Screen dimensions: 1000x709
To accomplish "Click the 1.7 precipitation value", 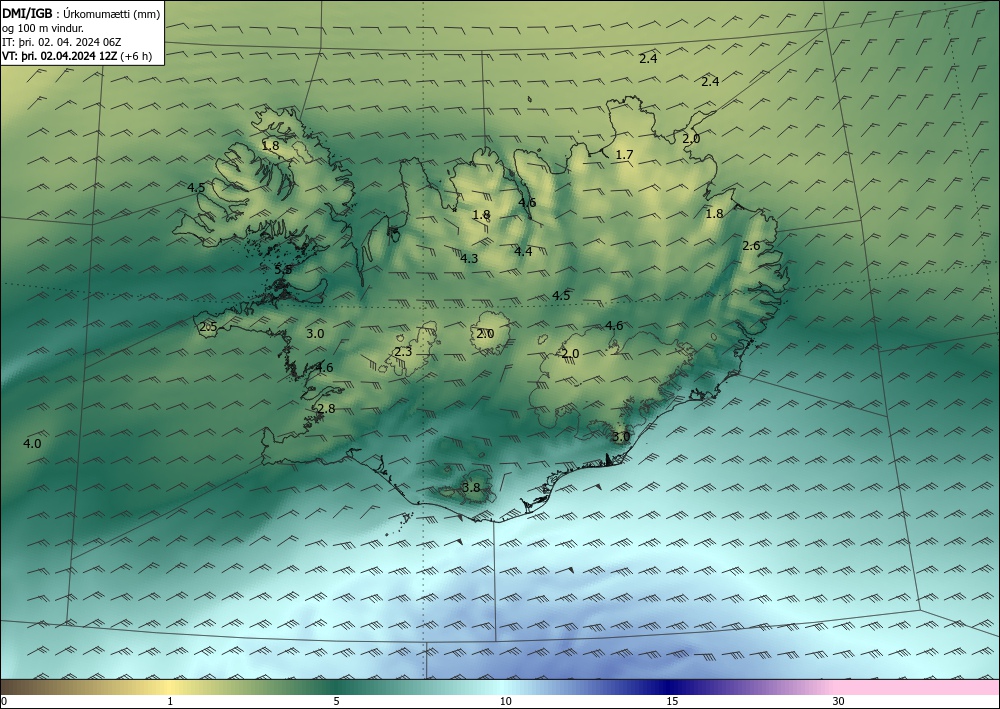I will 624,154.
